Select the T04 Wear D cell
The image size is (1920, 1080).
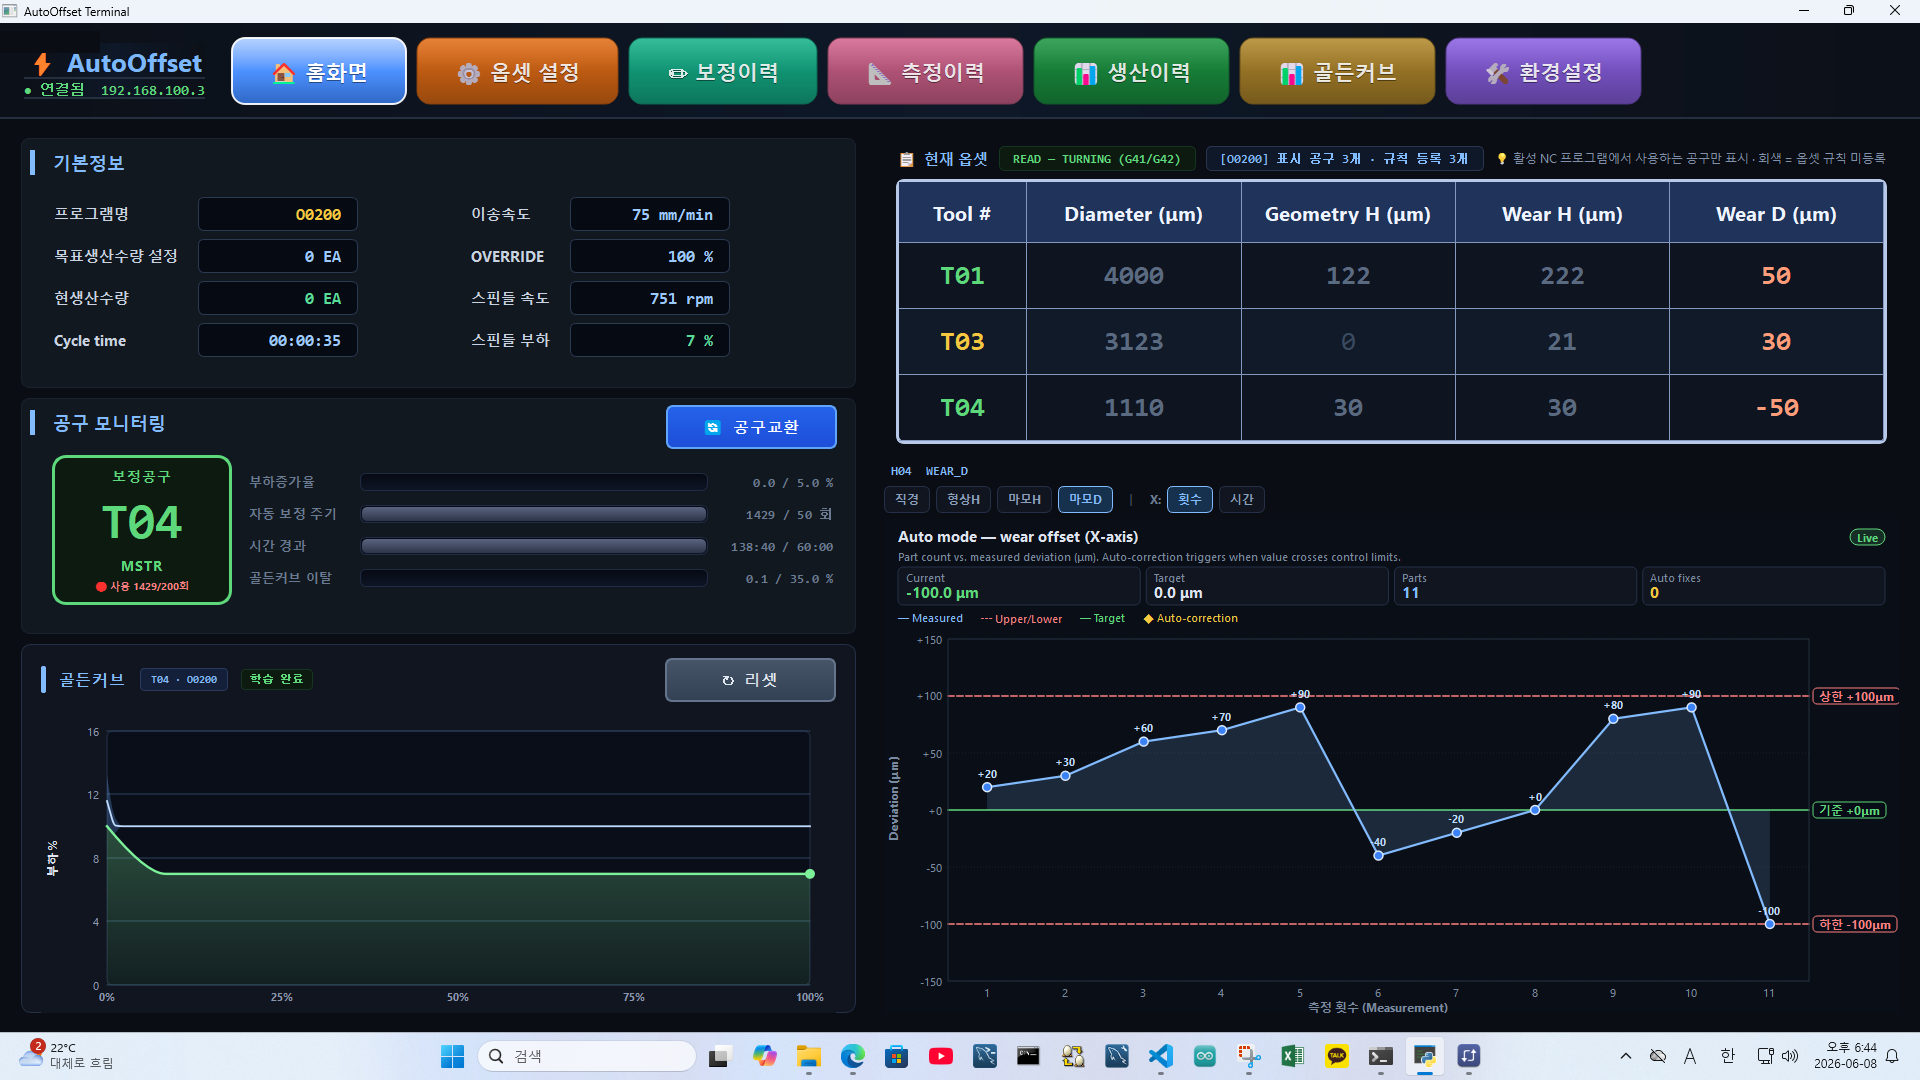1776,408
